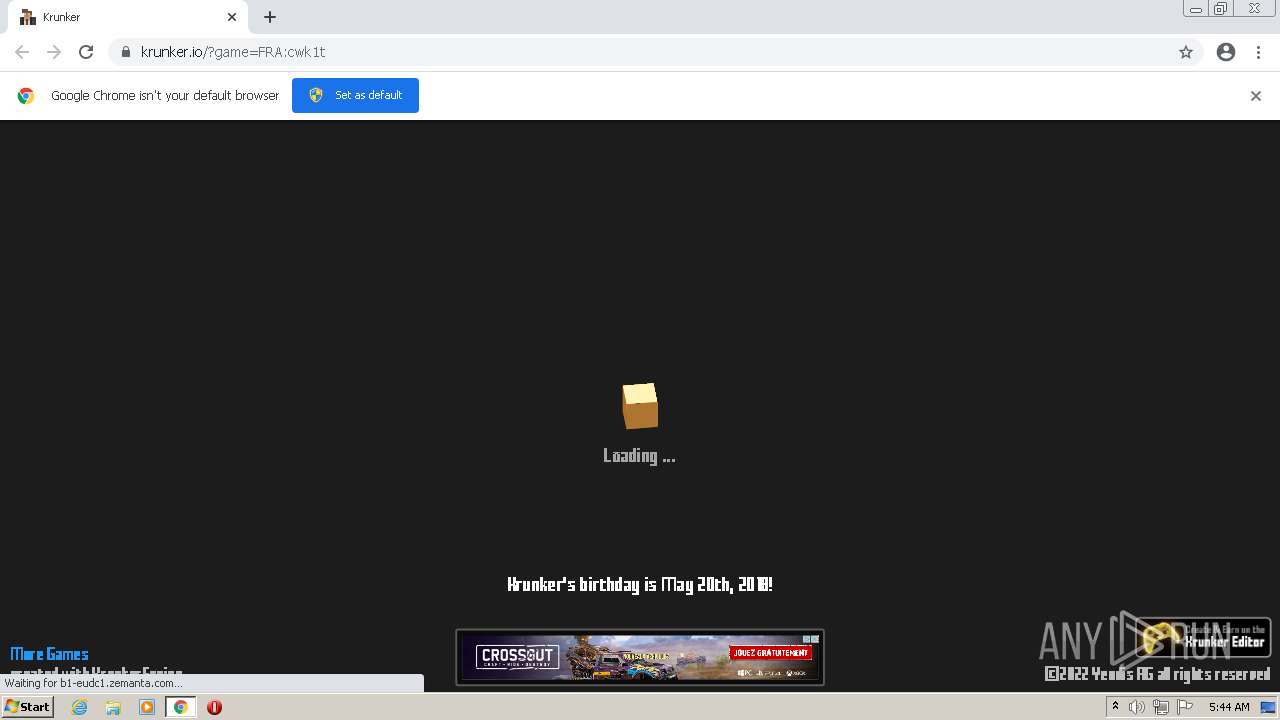The width and height of the screenshot is (1280, 720).
Task: Open the Windows Start menu
Action: pyautogui.click(x=28, y=707)
